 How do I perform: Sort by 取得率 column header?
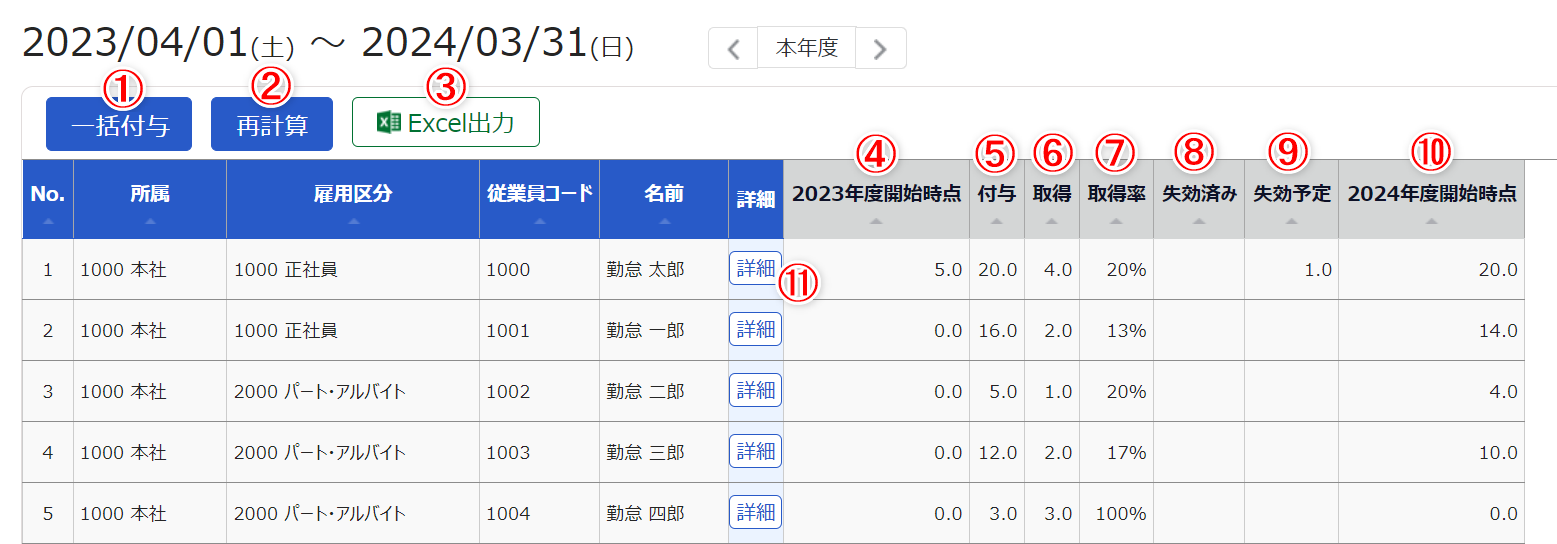point(1116,199)
